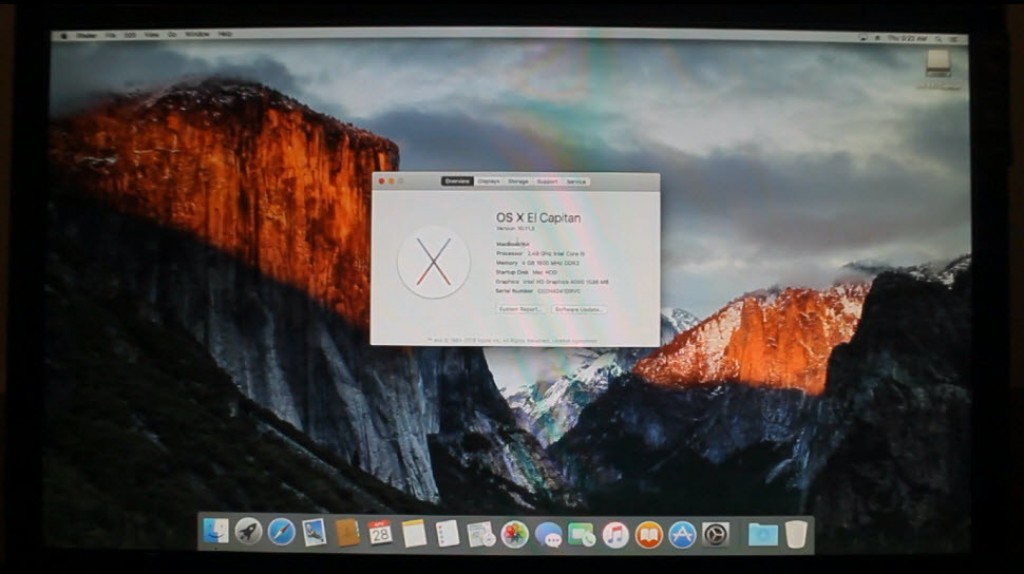Image resolution: width=1024 pixels, height=574 pixels.
Task: Switch to the Displays tab
Action: 488,181
